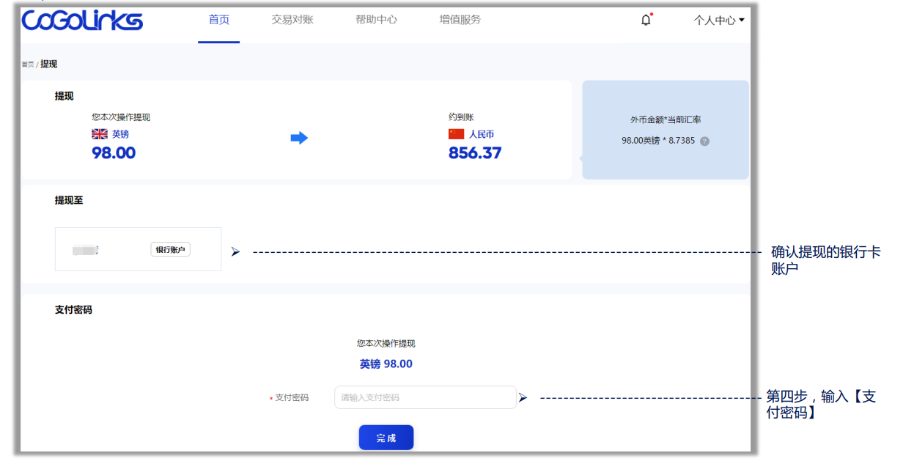Click the 人民币 currency label
The width and height of the screenshot is (903, 461).
(x=481, y=134)
